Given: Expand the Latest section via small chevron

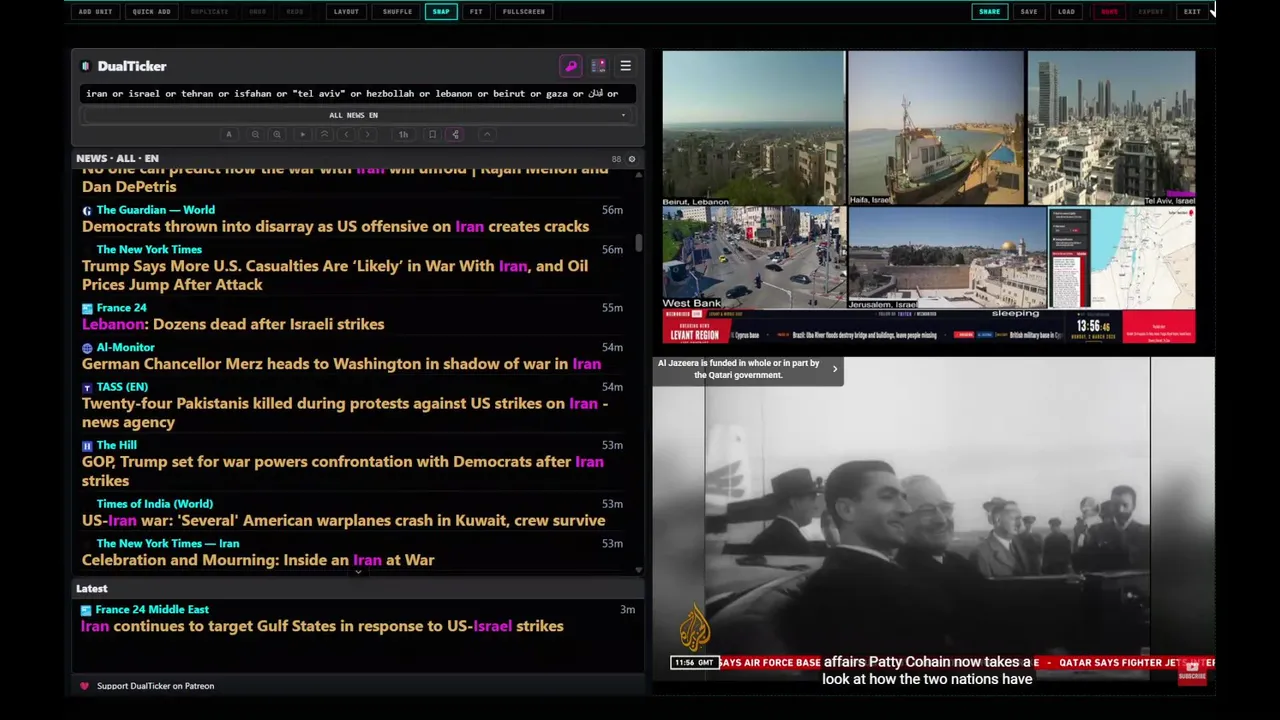Looking at the screenshot, I should (x=358, y=573).
